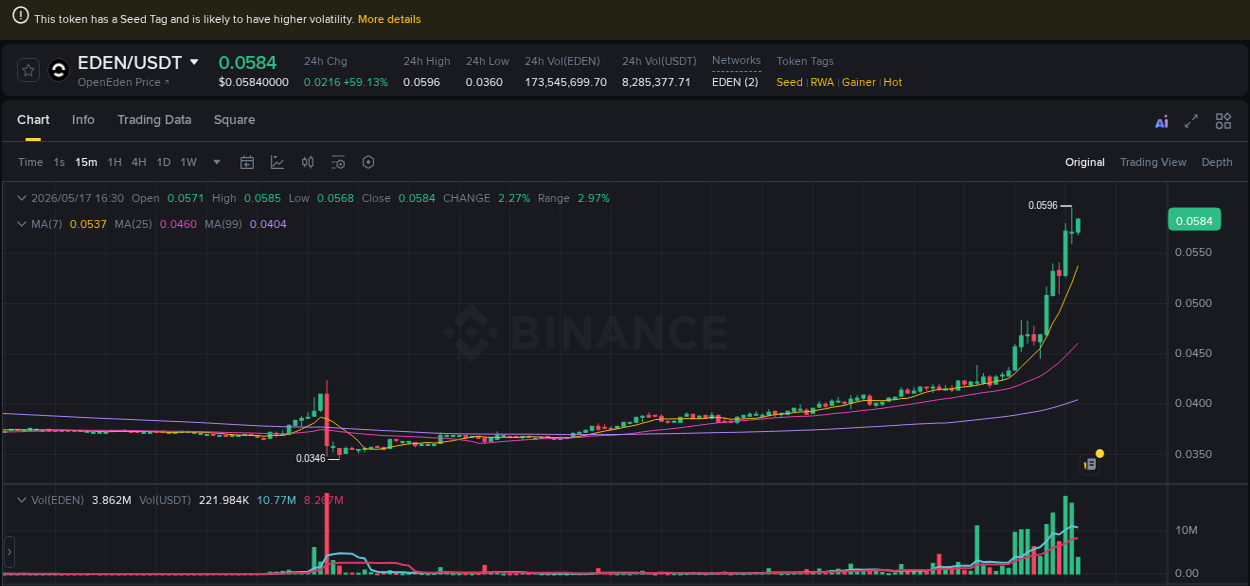Screen dimensions: 1250x586
Task: Click the RWA token tag
Action: [x=822, y=82]
